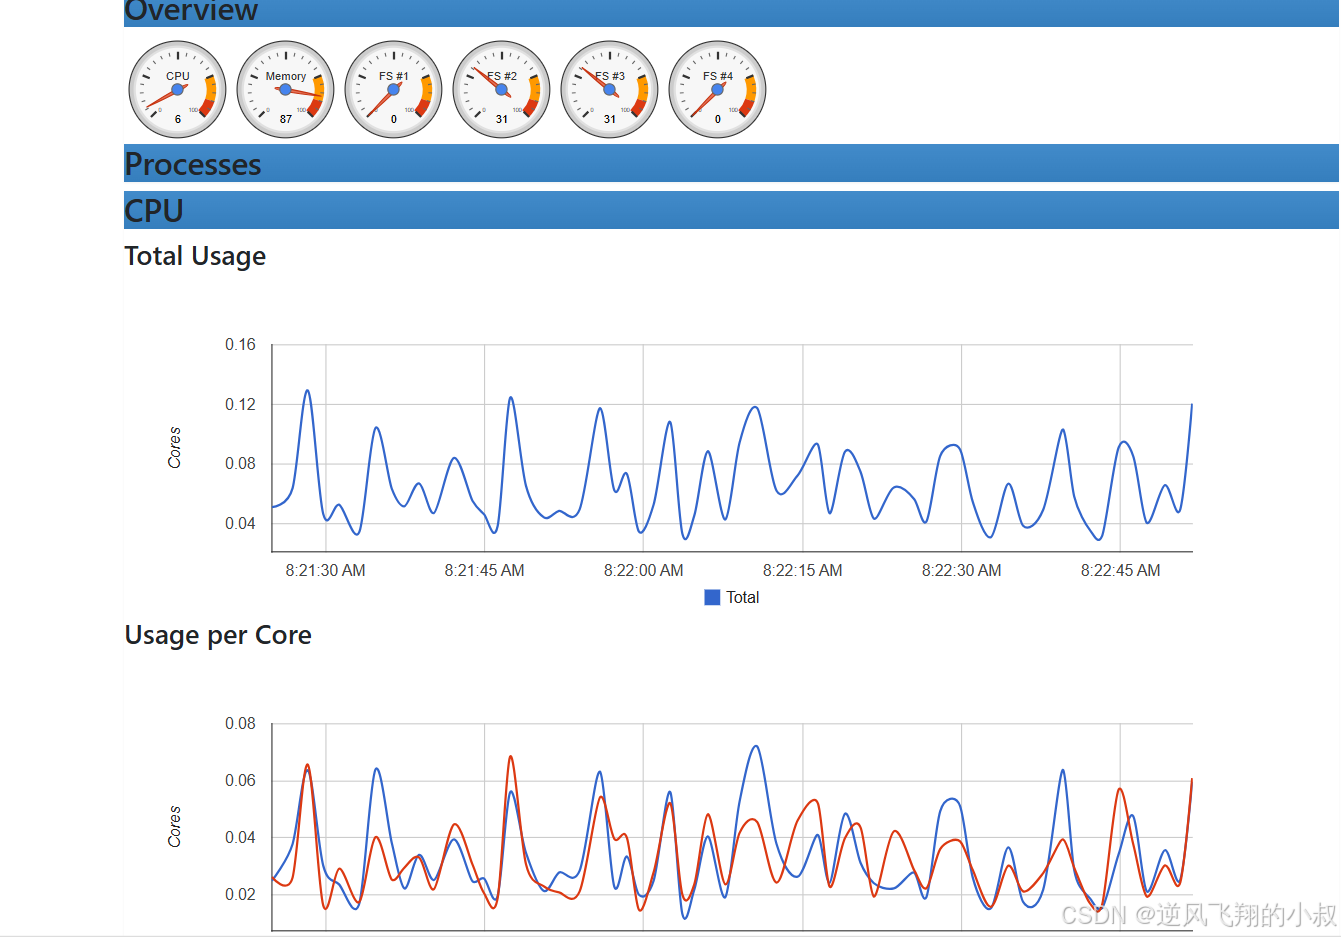This screenshot has width=1341, height=937.
Task: Click the 8:22:15 AM axis label
Action: coord(802,571)
